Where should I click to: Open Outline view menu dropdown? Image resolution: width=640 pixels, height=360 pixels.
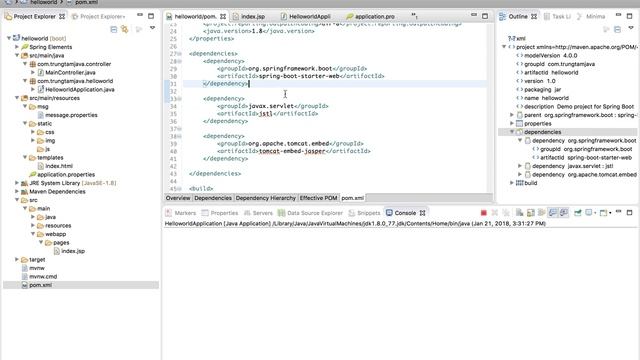point(631,28)
